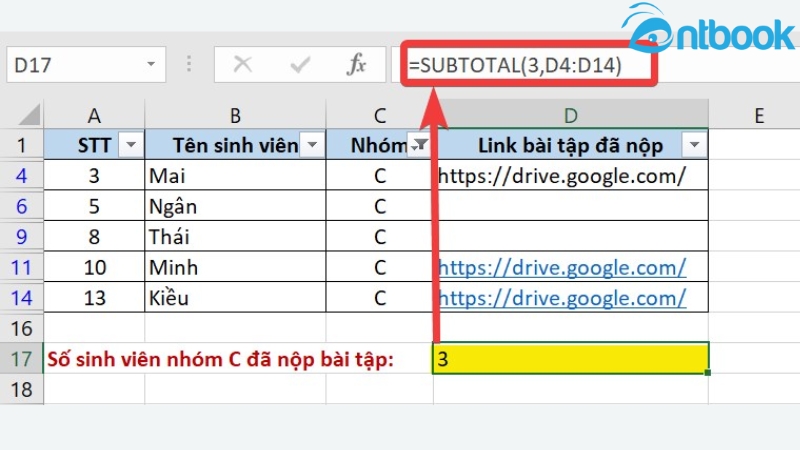Viewport: 800px width, 450px height.
Task: Open the STT column filter dropdown
Action: pyautogui.click(x=131, y=145)
